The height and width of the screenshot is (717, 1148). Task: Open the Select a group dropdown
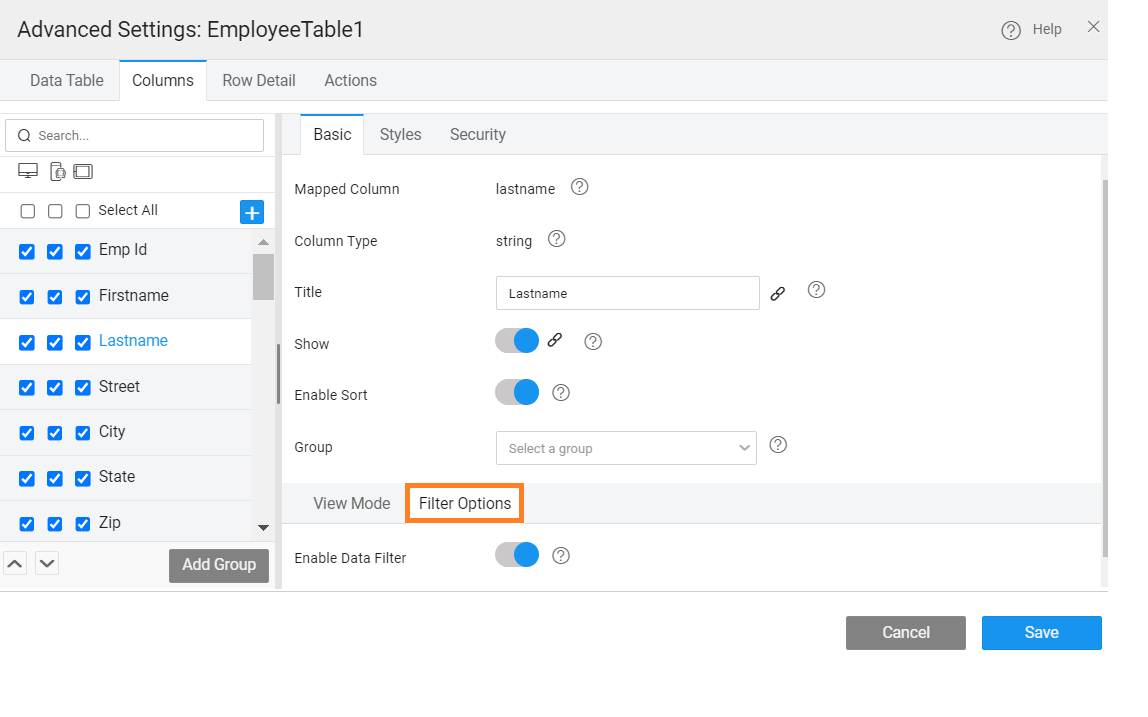(x=626, y=448)
